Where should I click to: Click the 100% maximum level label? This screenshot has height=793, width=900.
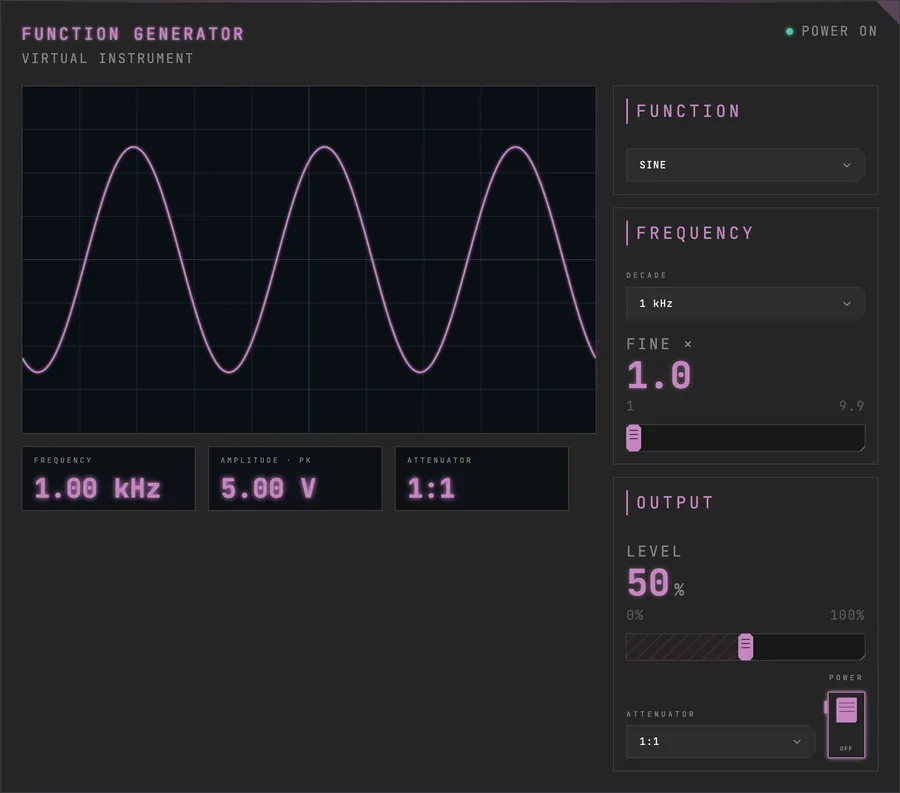point(847,615)
